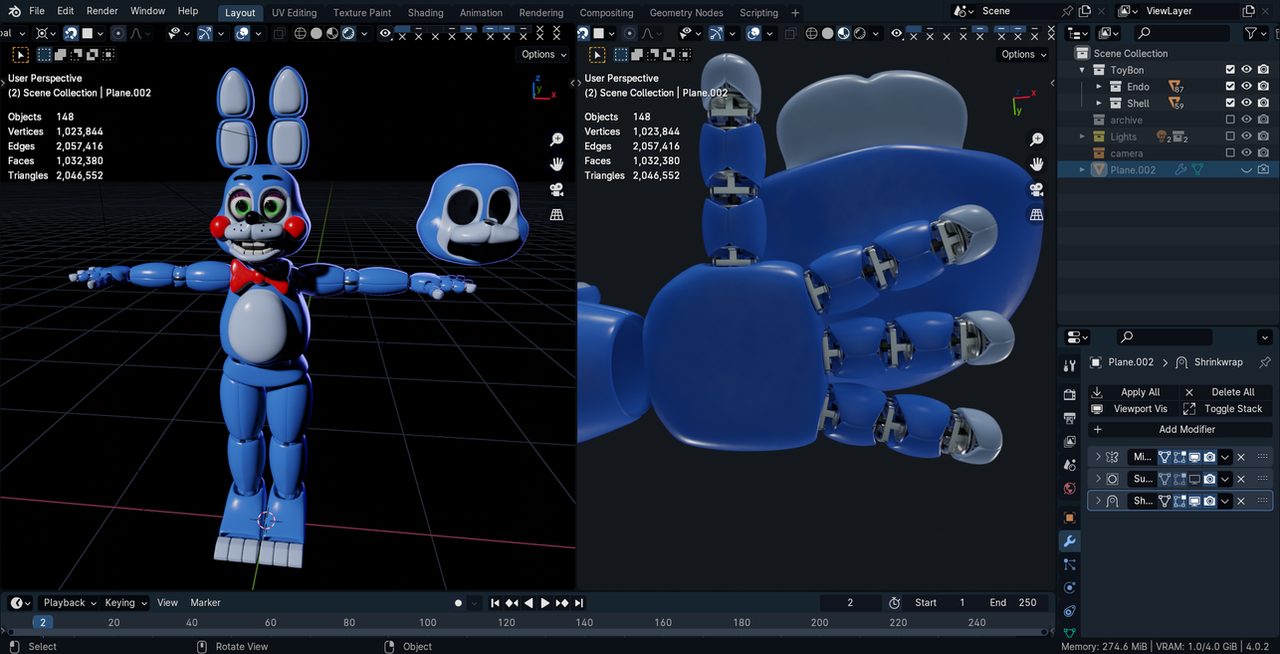Click the zoom magnifier gizmo in right viewport
This screenshot has height=654, width=1280.
coord(1037,140)
